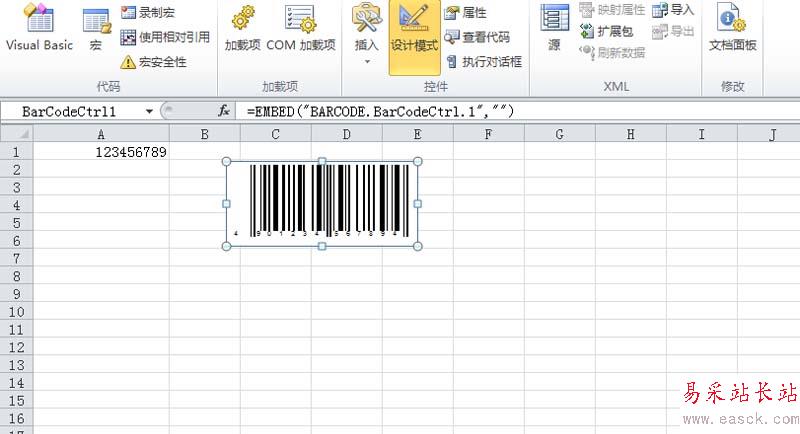
Task: Select row 1 header
Action: (x=16, y=152)
